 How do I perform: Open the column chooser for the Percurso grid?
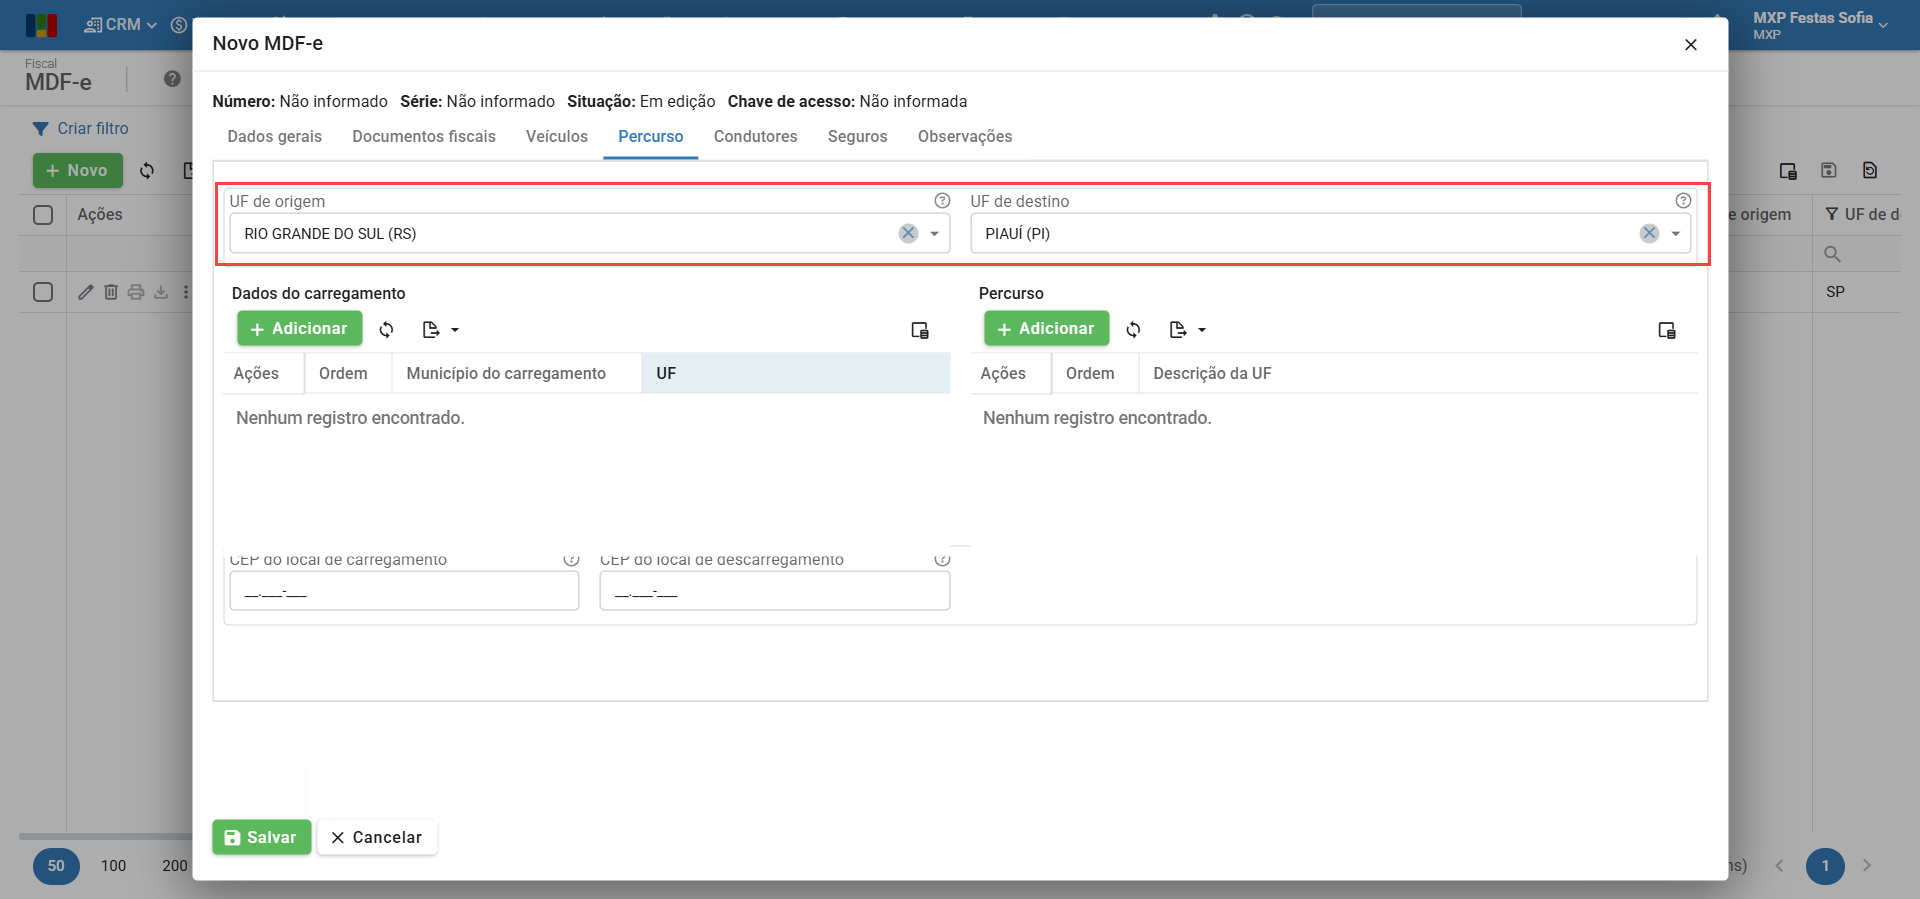click(1667, 330)
